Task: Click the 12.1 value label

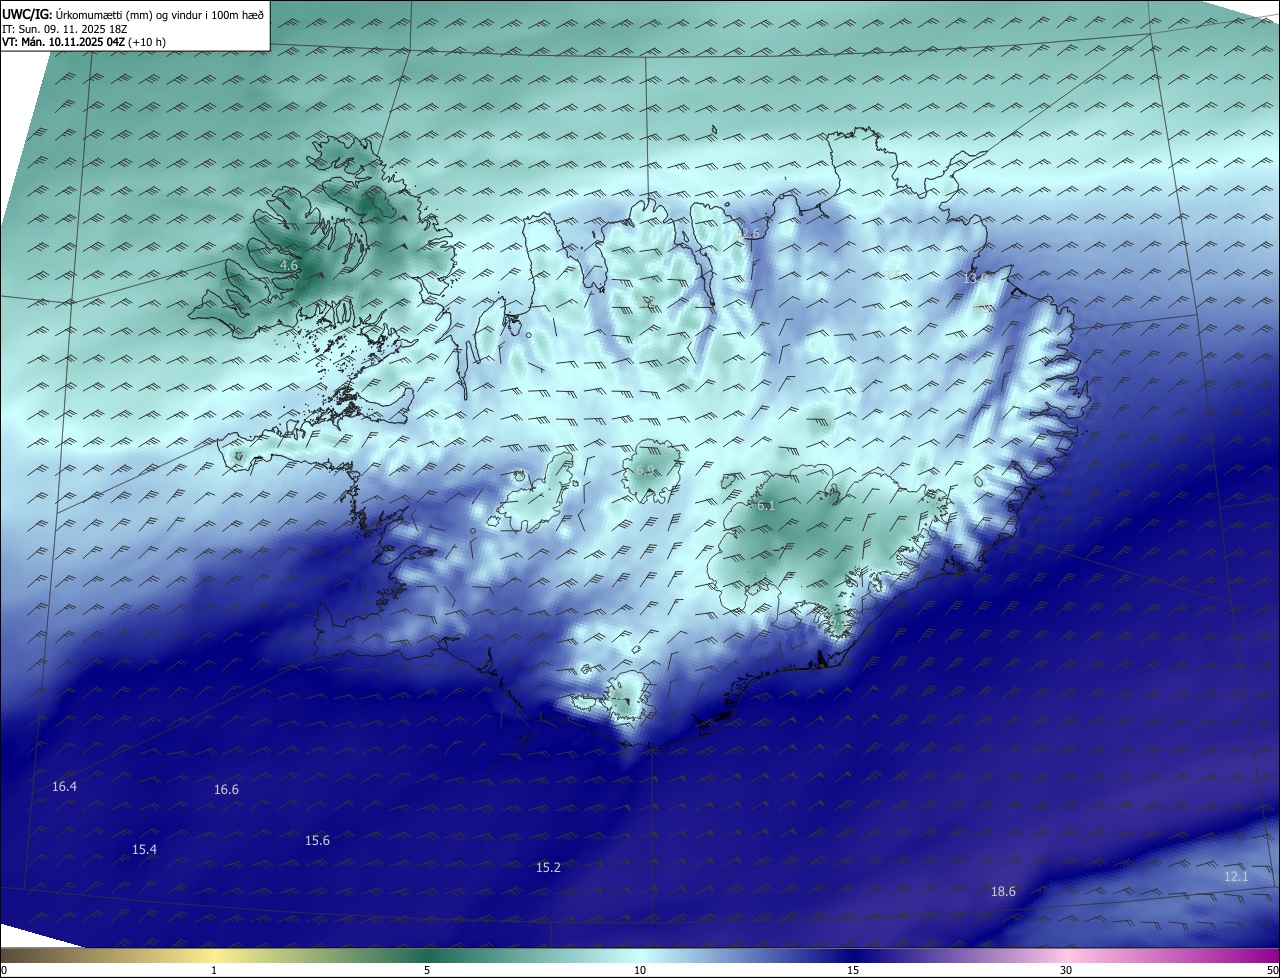Action: coord(1236,877)
